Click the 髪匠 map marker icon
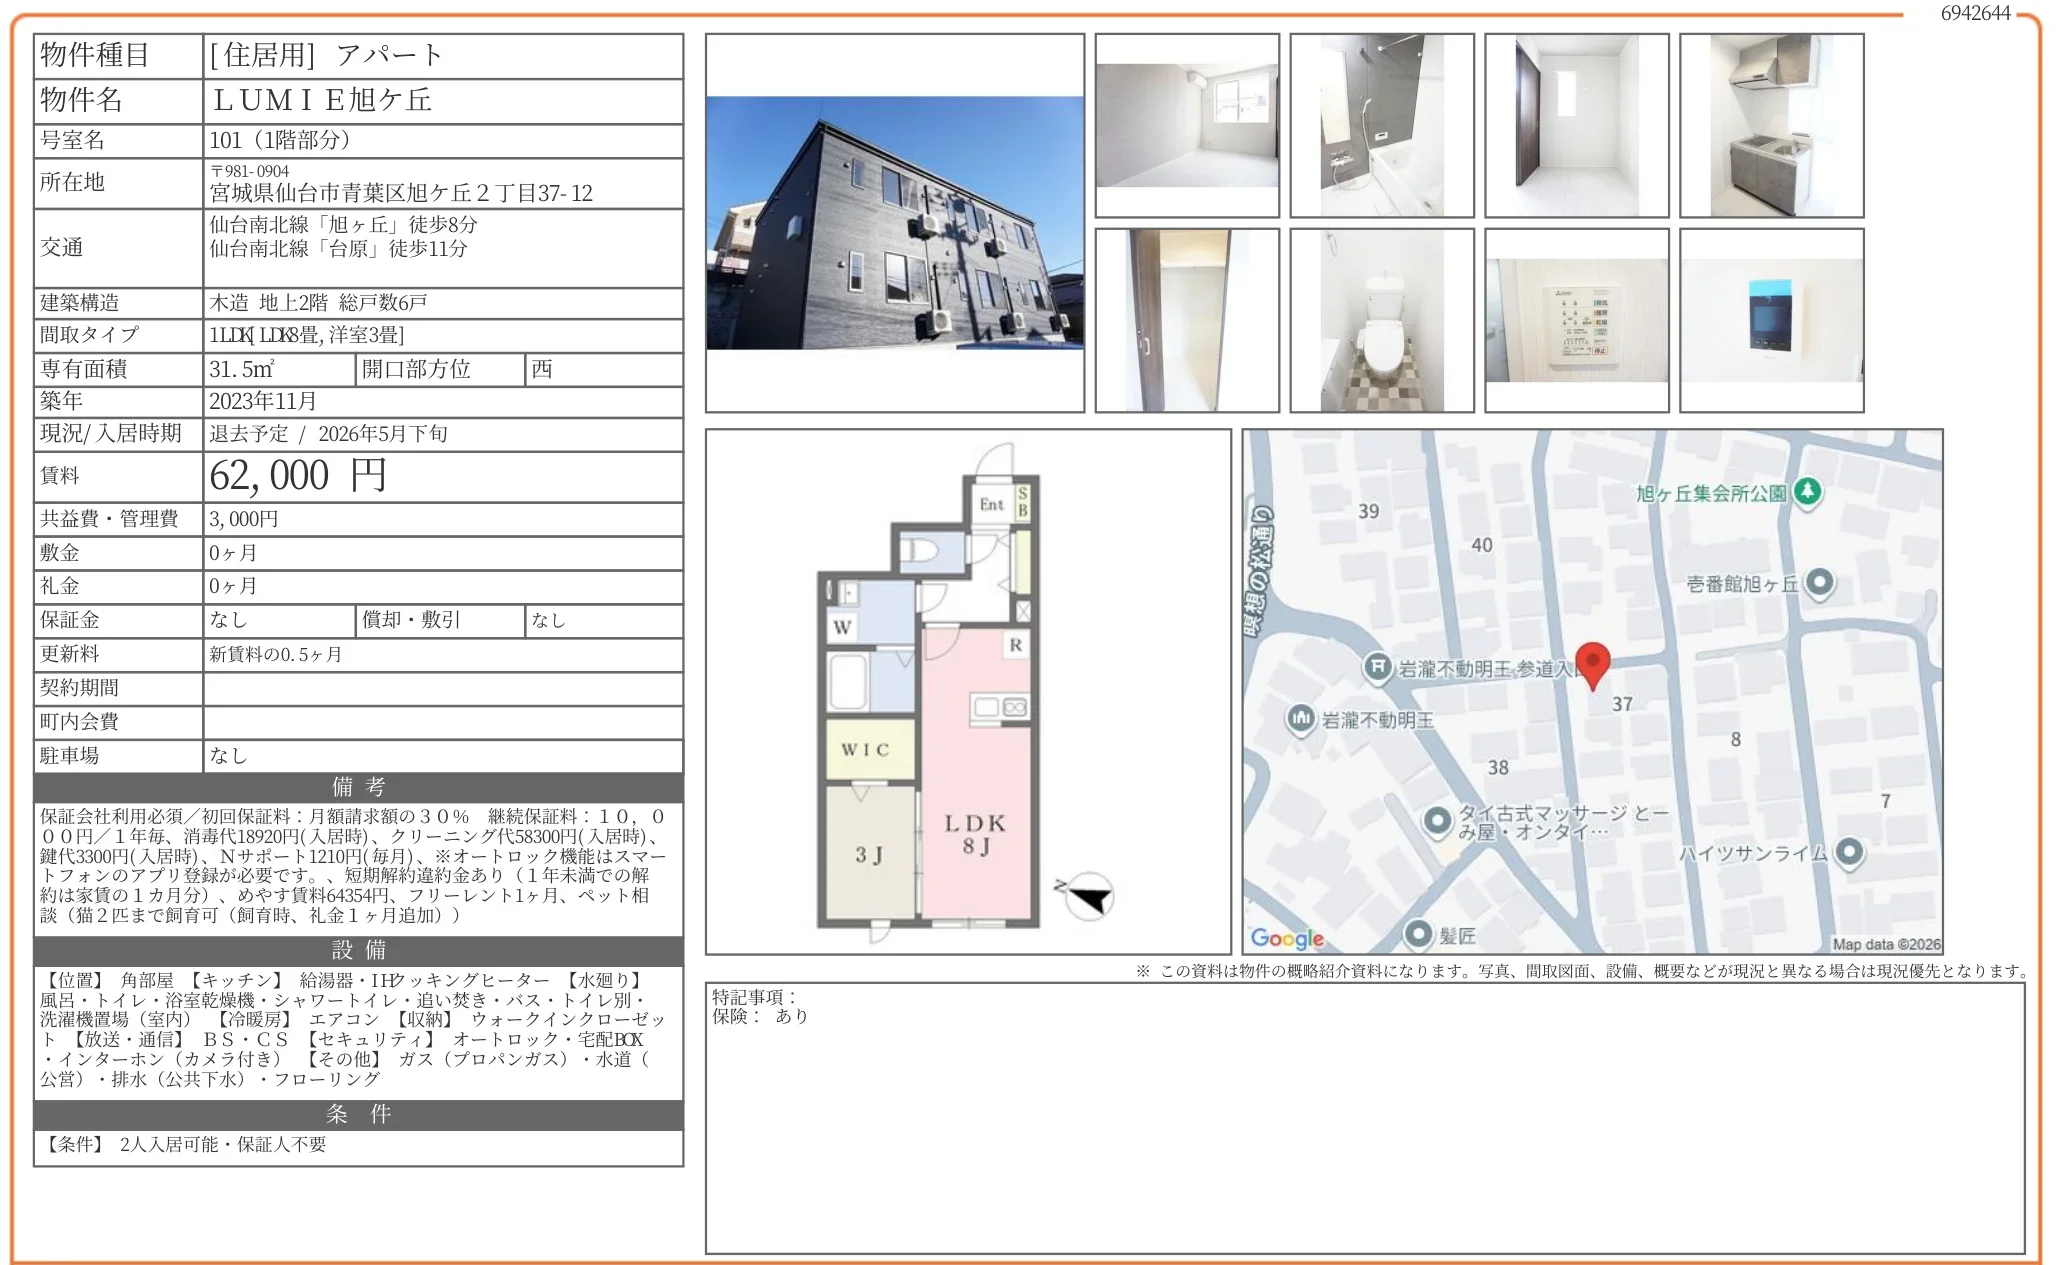The height and width of the screenshot is (1265, 2056). (x=1418, y=934)
